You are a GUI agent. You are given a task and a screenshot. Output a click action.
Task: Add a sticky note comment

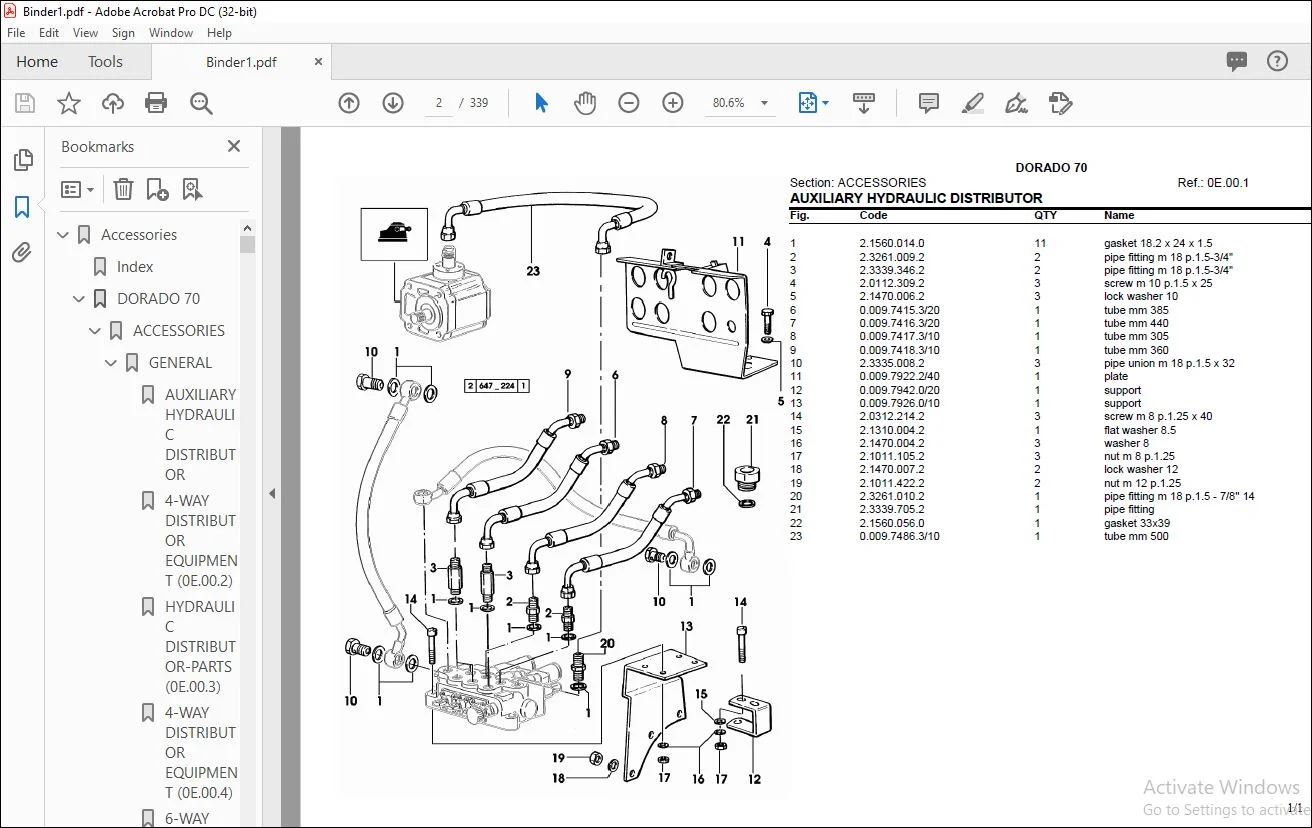929,103
